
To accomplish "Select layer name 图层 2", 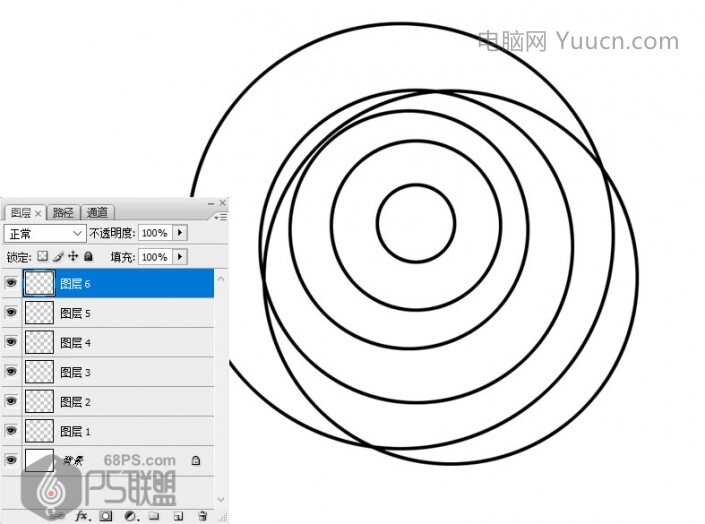I will [x=75, y=402].
